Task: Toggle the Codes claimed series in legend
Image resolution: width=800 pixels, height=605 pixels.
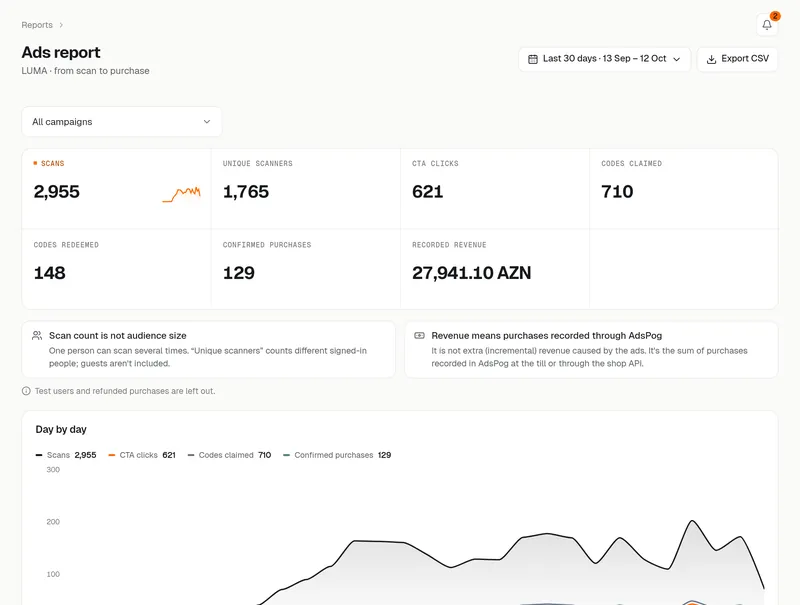Action: (229, 455)
